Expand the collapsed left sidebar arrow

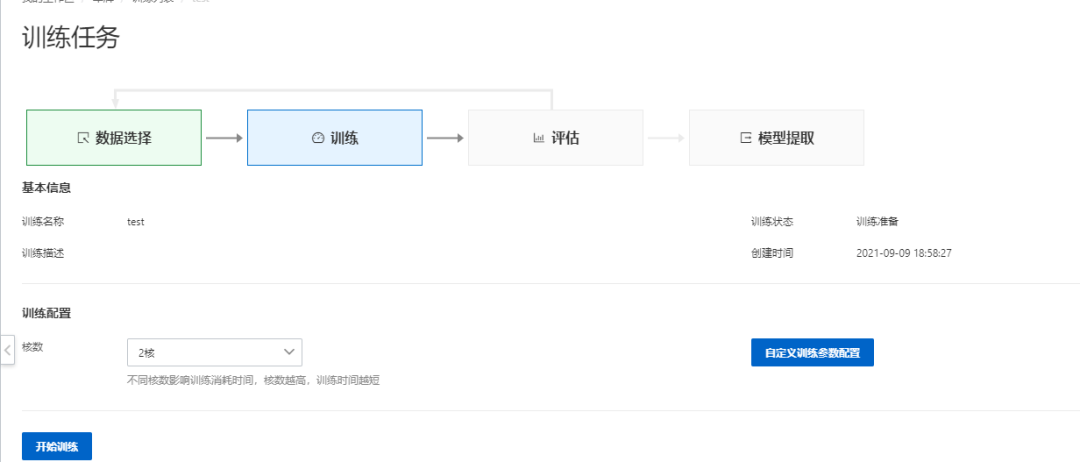click(x=8, y=350)
